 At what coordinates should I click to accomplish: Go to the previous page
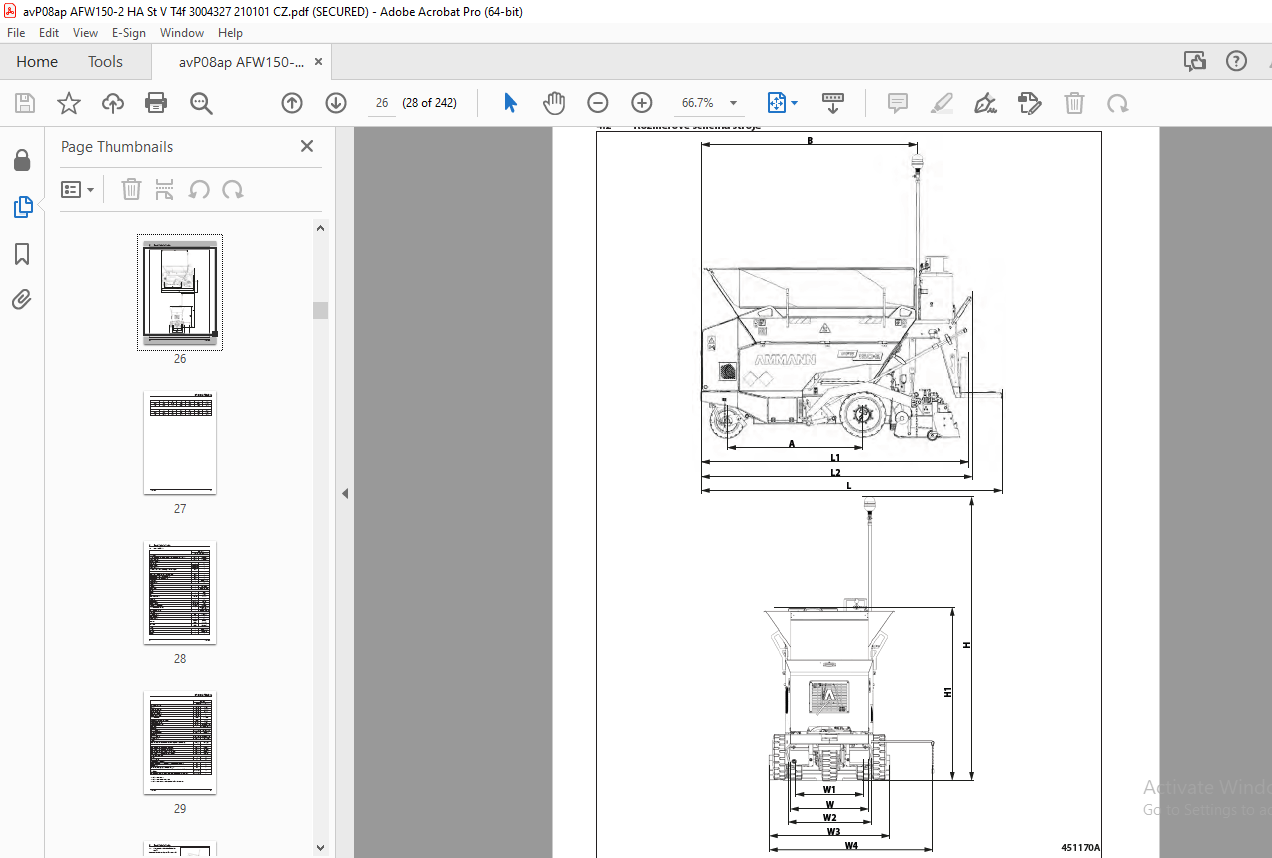292,103
